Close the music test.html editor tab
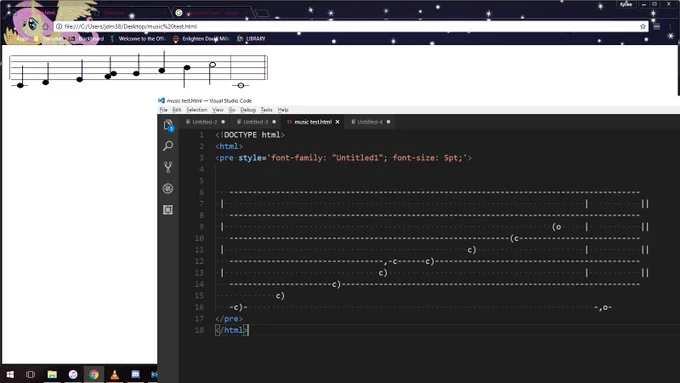 point(337,122)
